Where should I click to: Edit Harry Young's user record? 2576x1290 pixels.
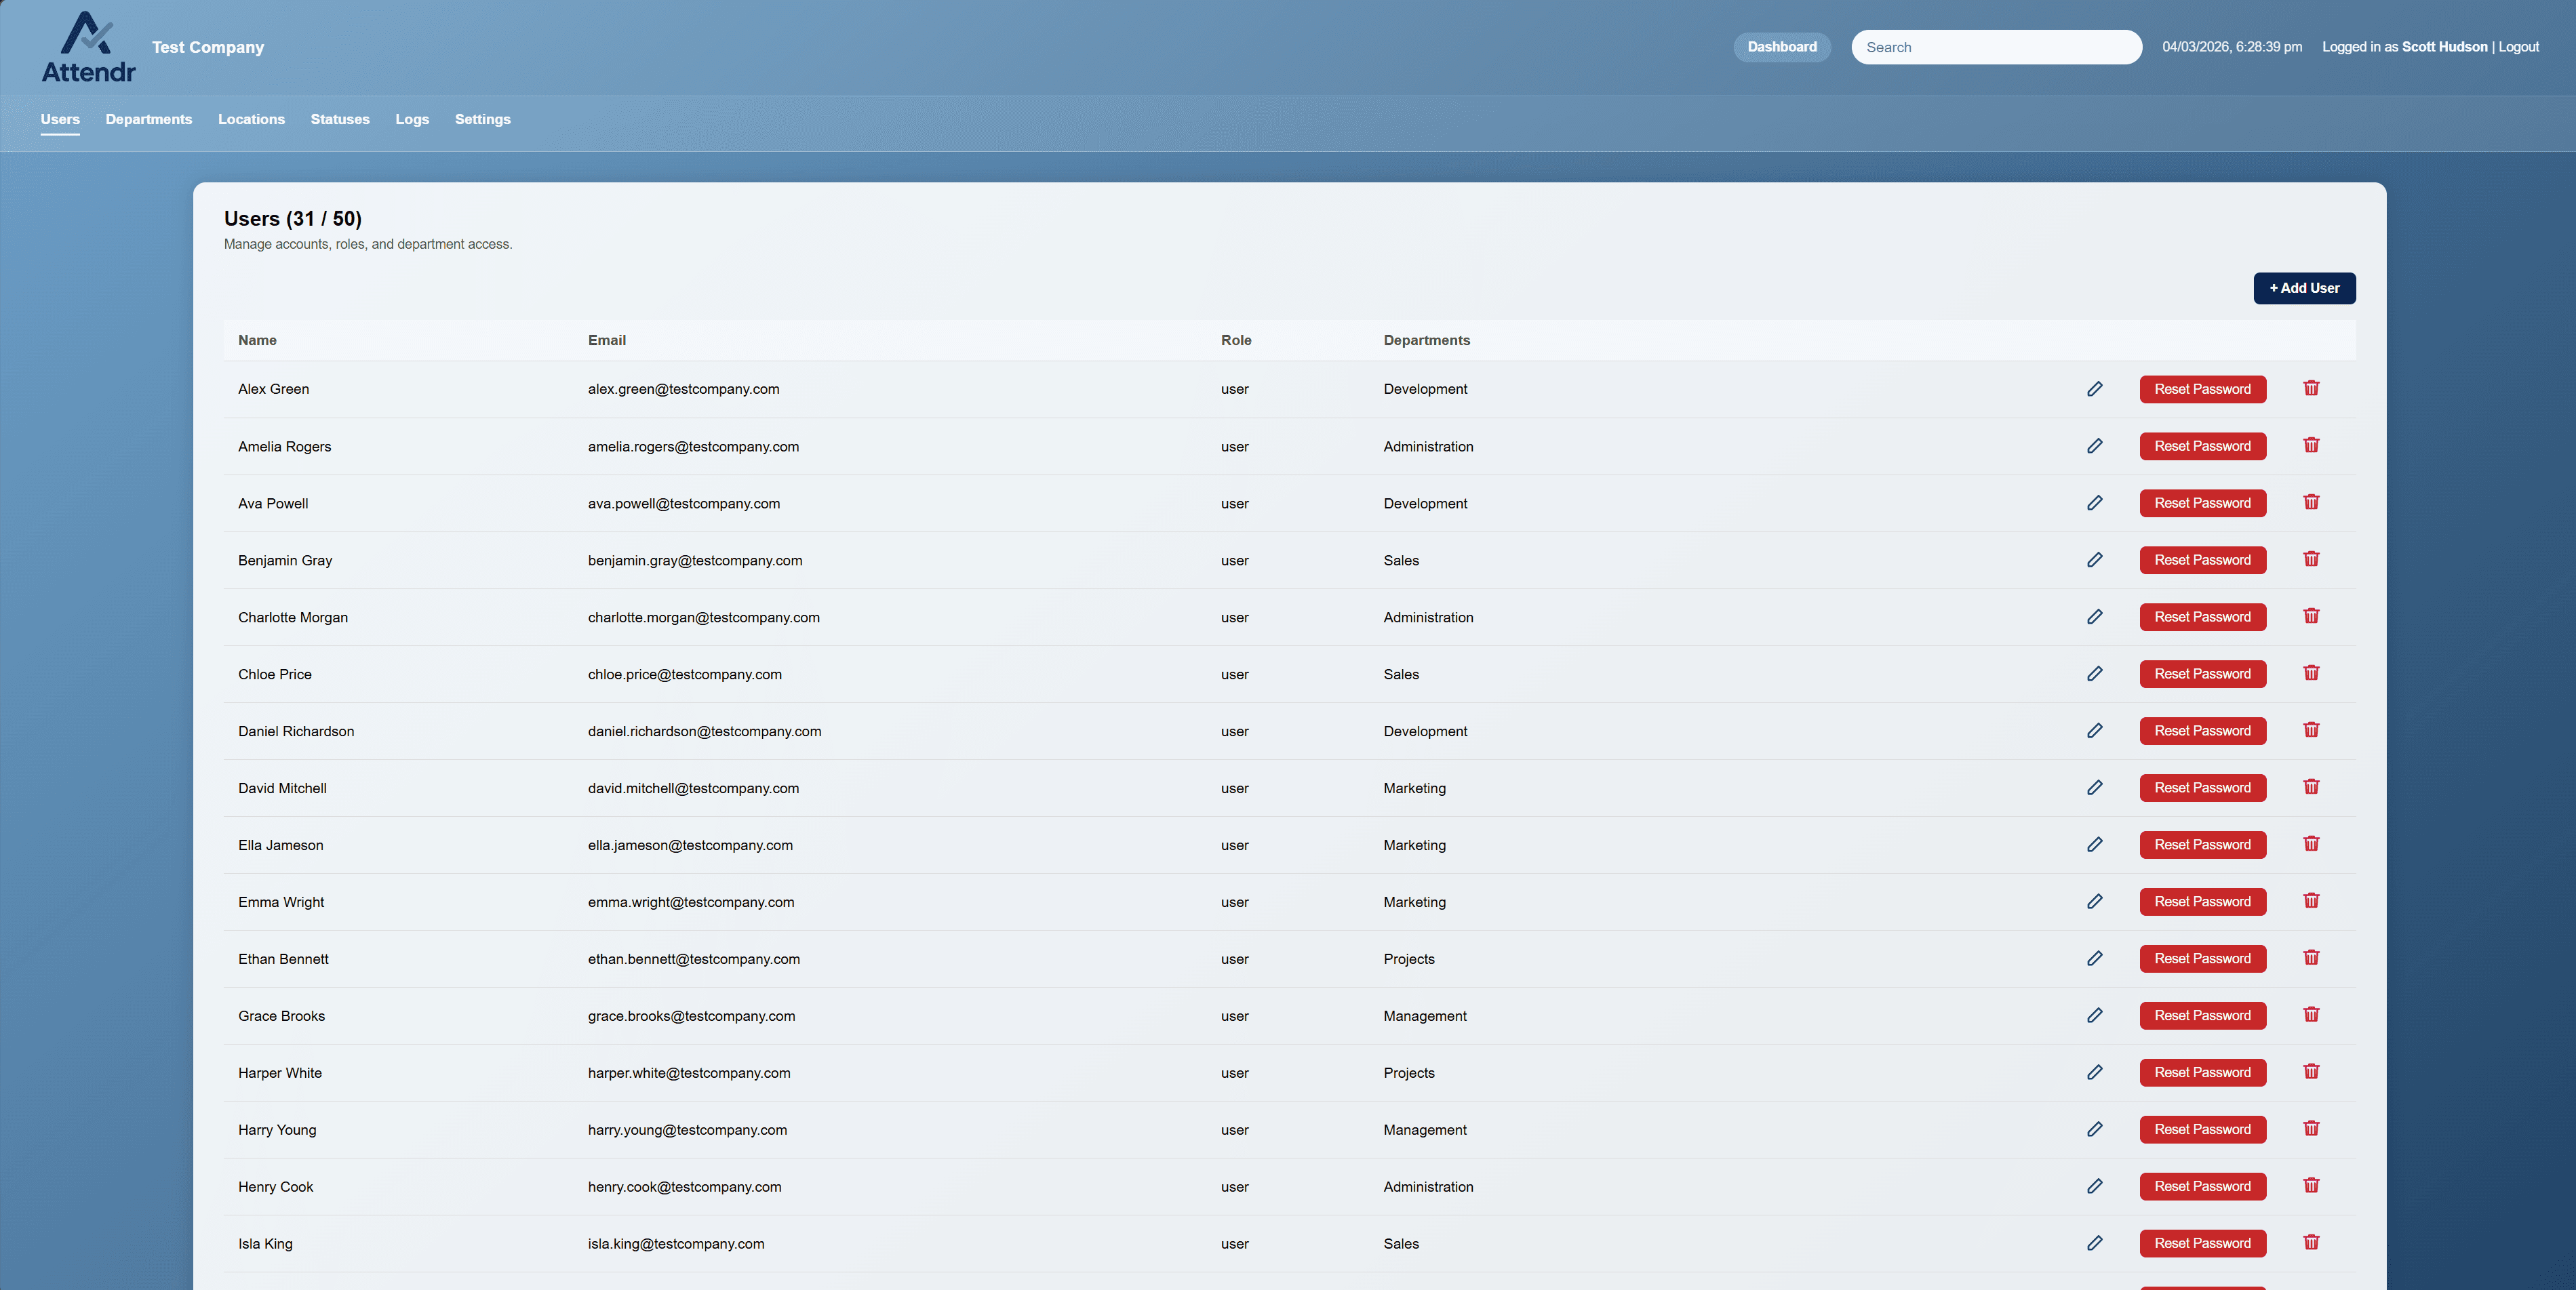click(x=2096, y=1130)
